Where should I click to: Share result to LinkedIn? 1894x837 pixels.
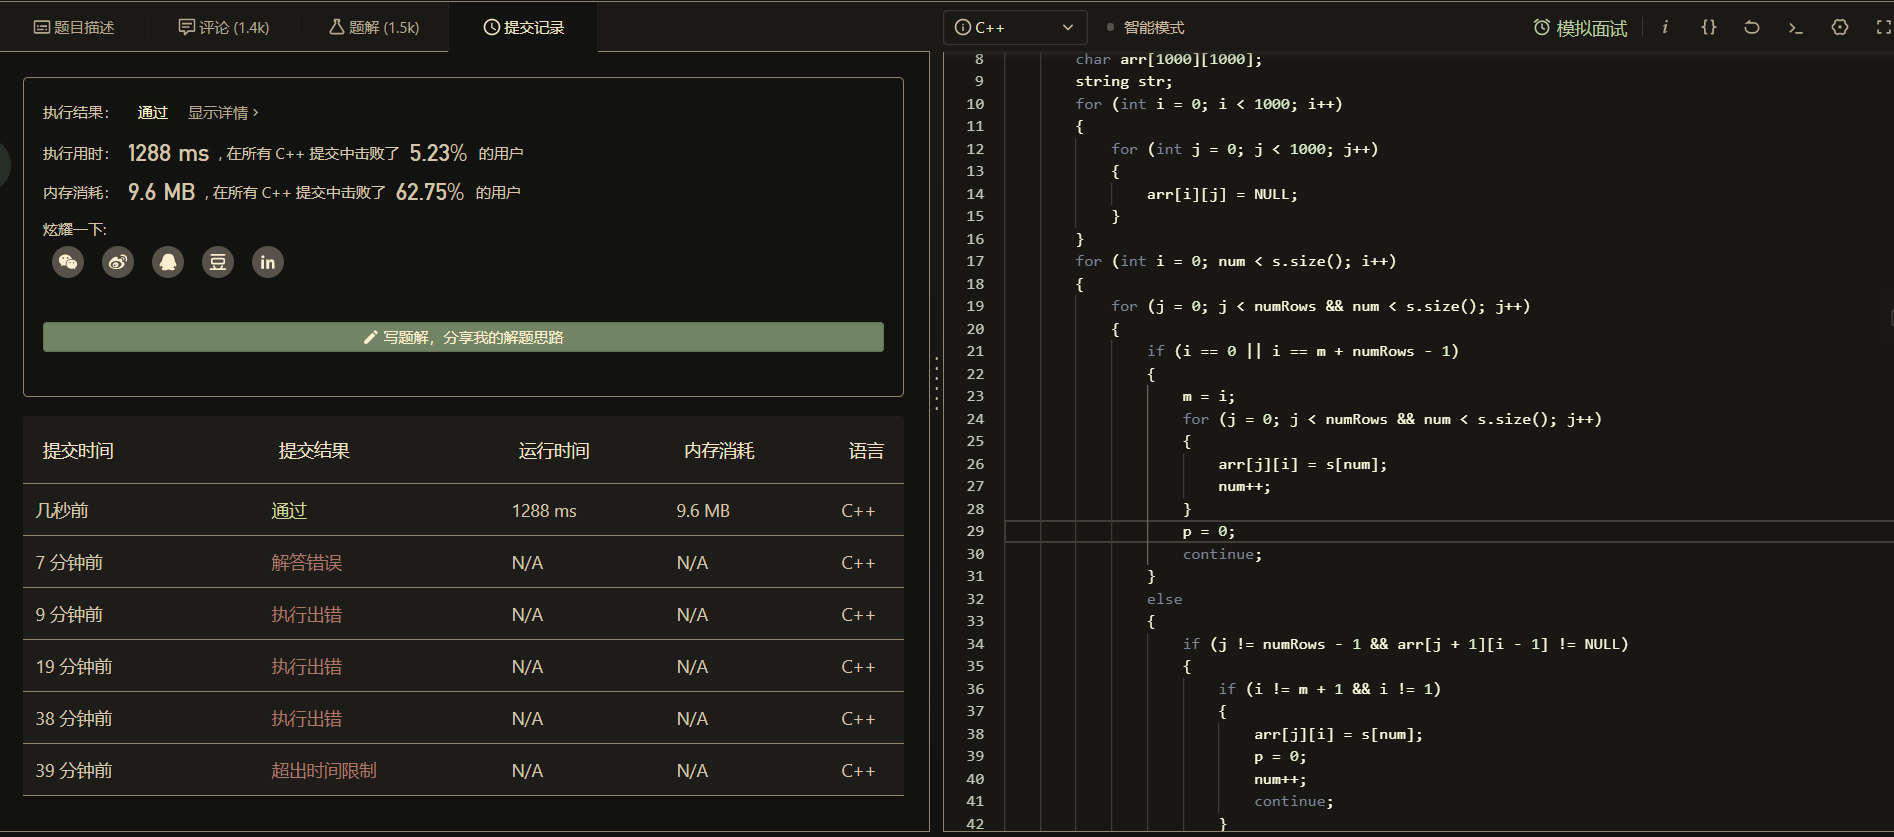point(268,262)
